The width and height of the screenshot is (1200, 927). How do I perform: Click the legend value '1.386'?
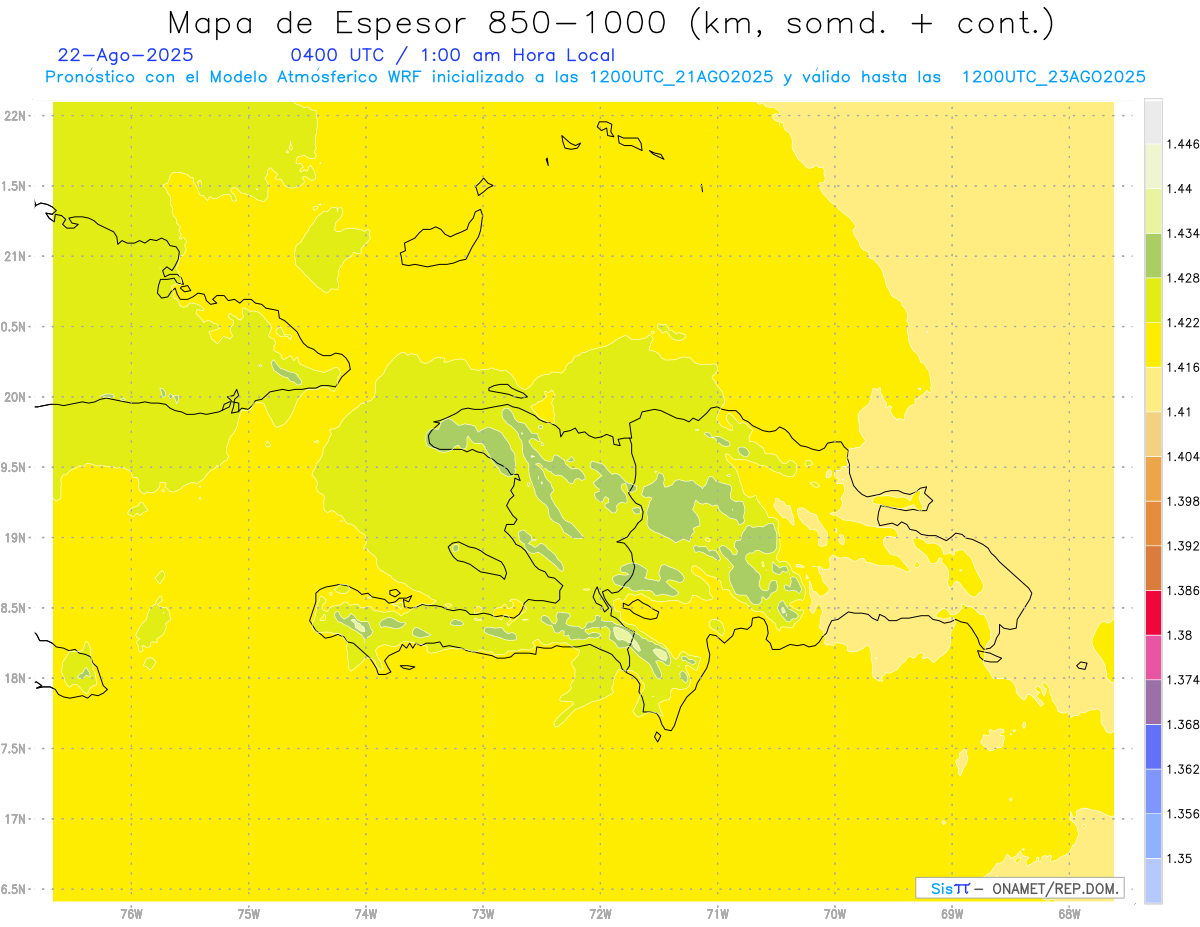click(1183, 590)
